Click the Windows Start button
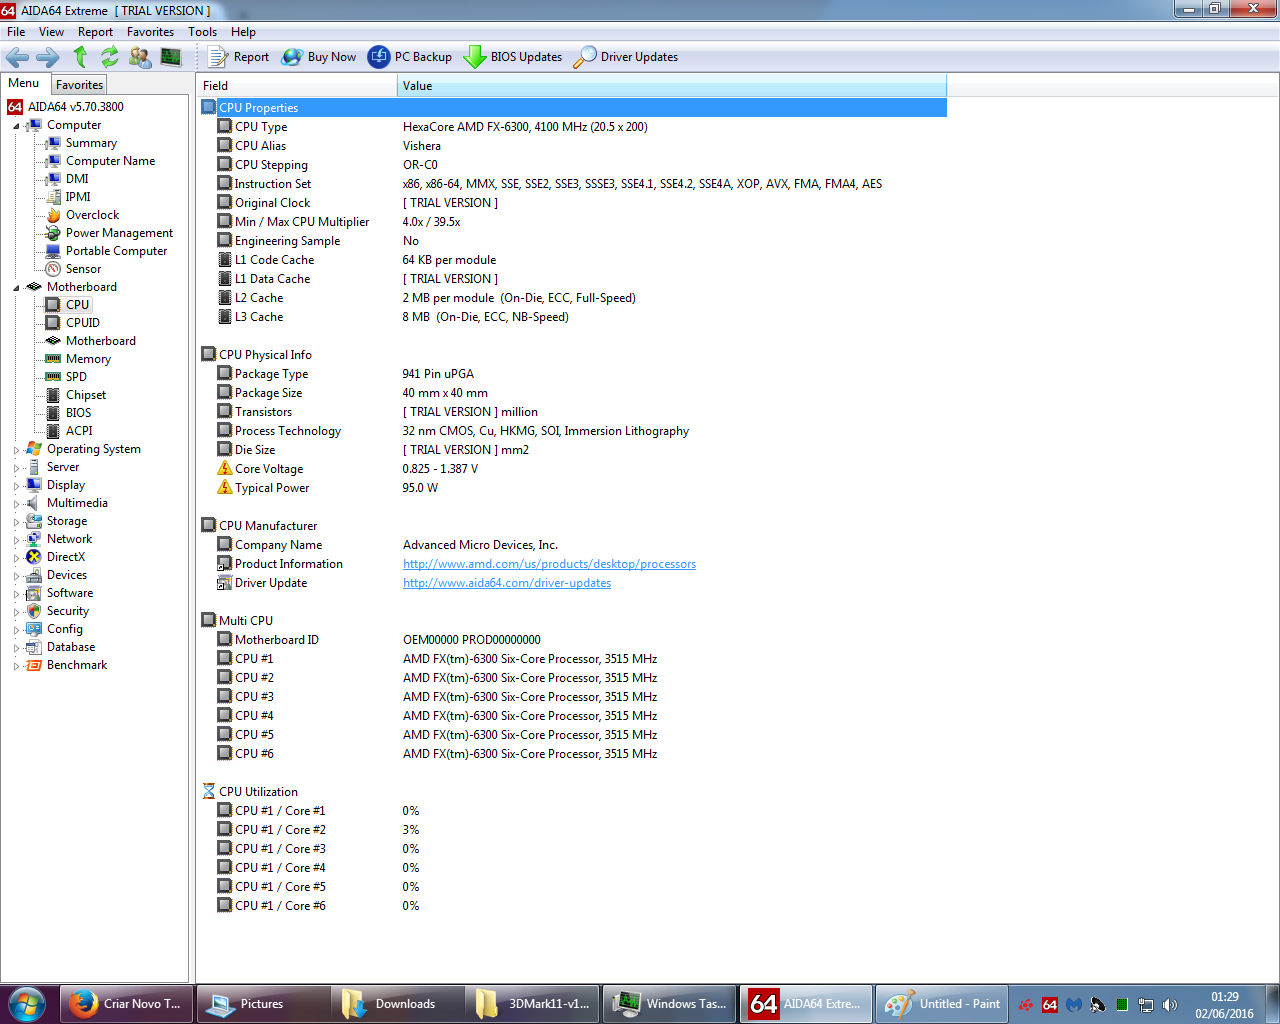Image resolution: width=1280 pixels, height=1024 pixels. [27, 1004]
